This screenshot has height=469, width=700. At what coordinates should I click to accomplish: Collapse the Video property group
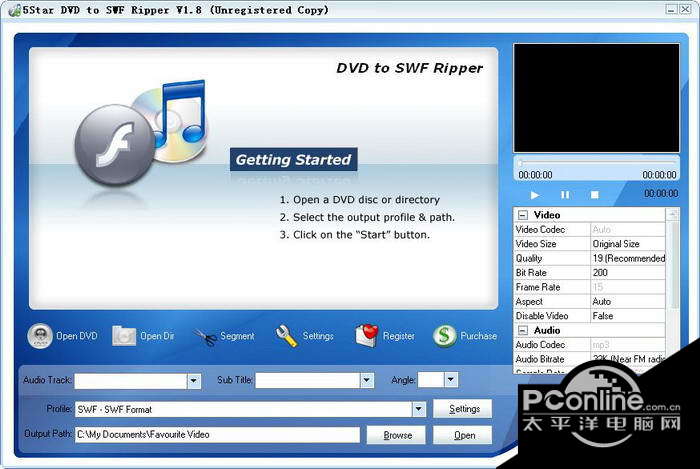pos(522,215)
